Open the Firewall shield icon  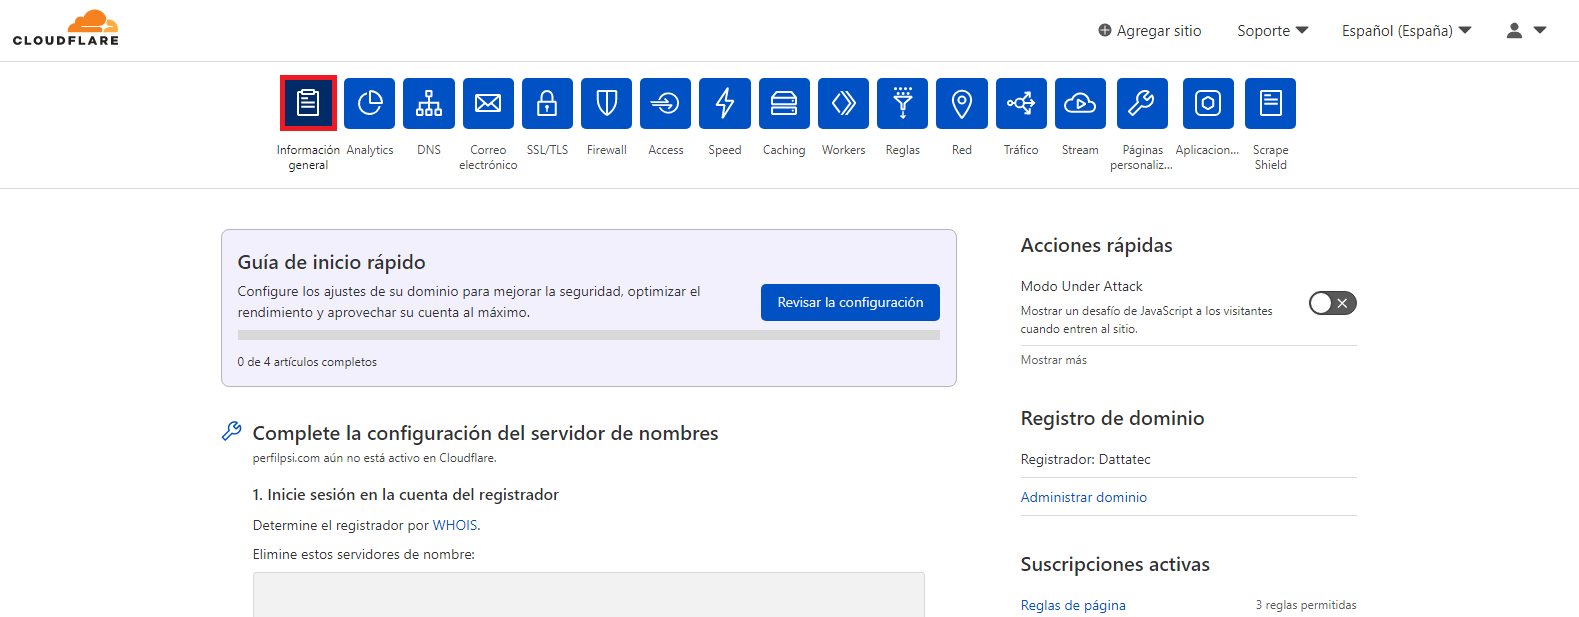[x=606, y=103]
